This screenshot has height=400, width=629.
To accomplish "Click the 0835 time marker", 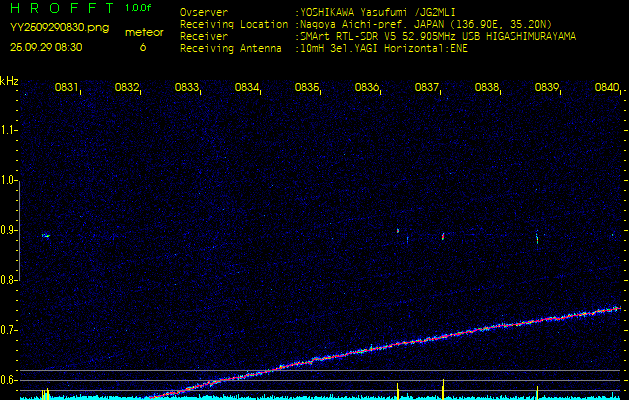I will pos(307,88).
